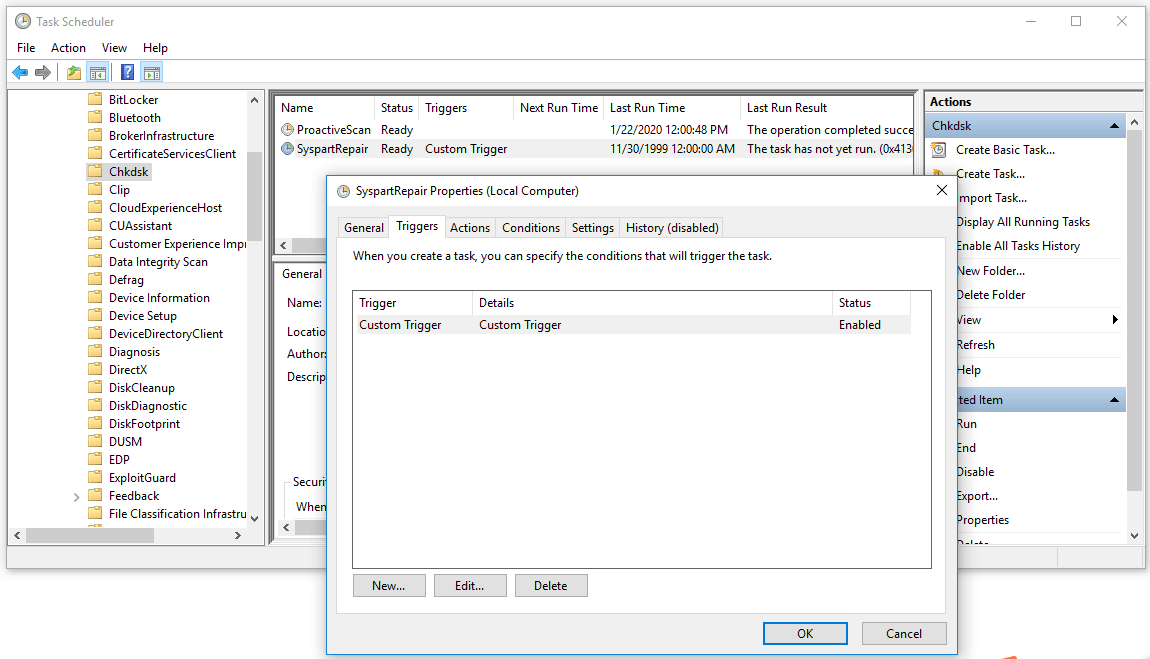Toggle the Show/Hide Action Pane toolbar icon
The image size is (1150, 659).
point(151,71)
